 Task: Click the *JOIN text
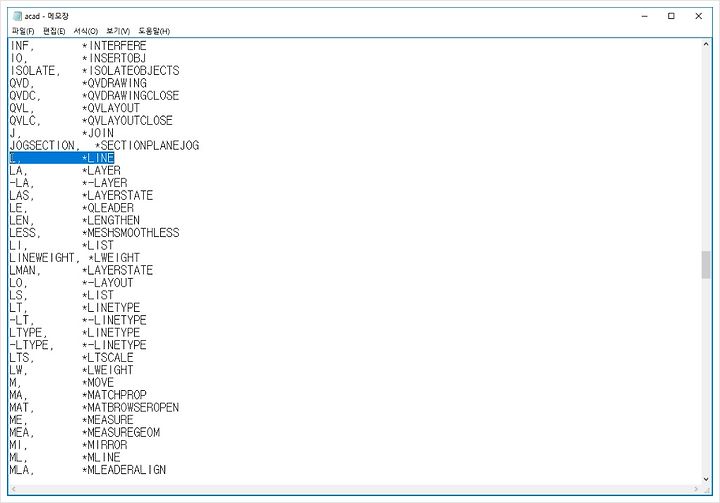[x=98, y=133]
